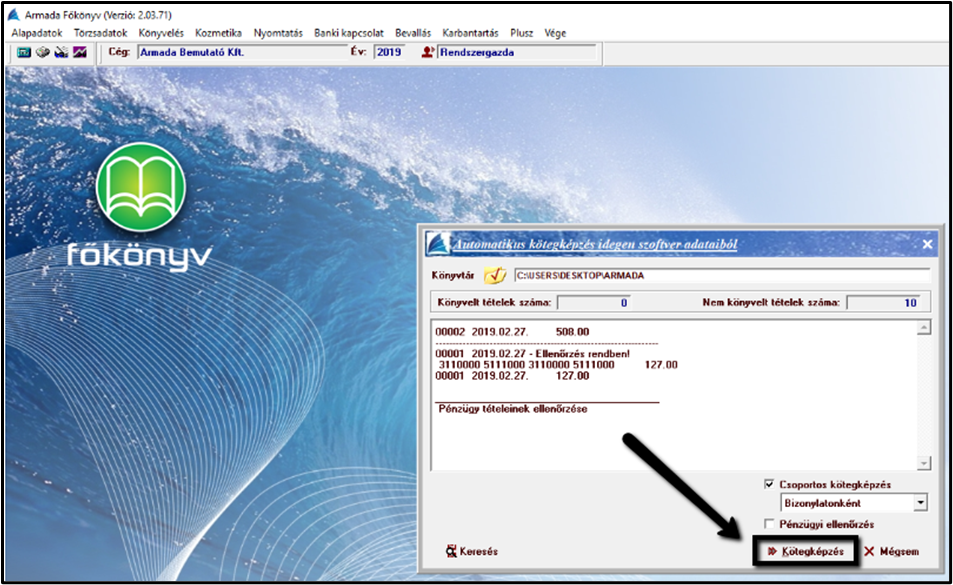Click the Armada sailboat icon in the dialog title
953x585 pixels.
[x=438, y=244]
